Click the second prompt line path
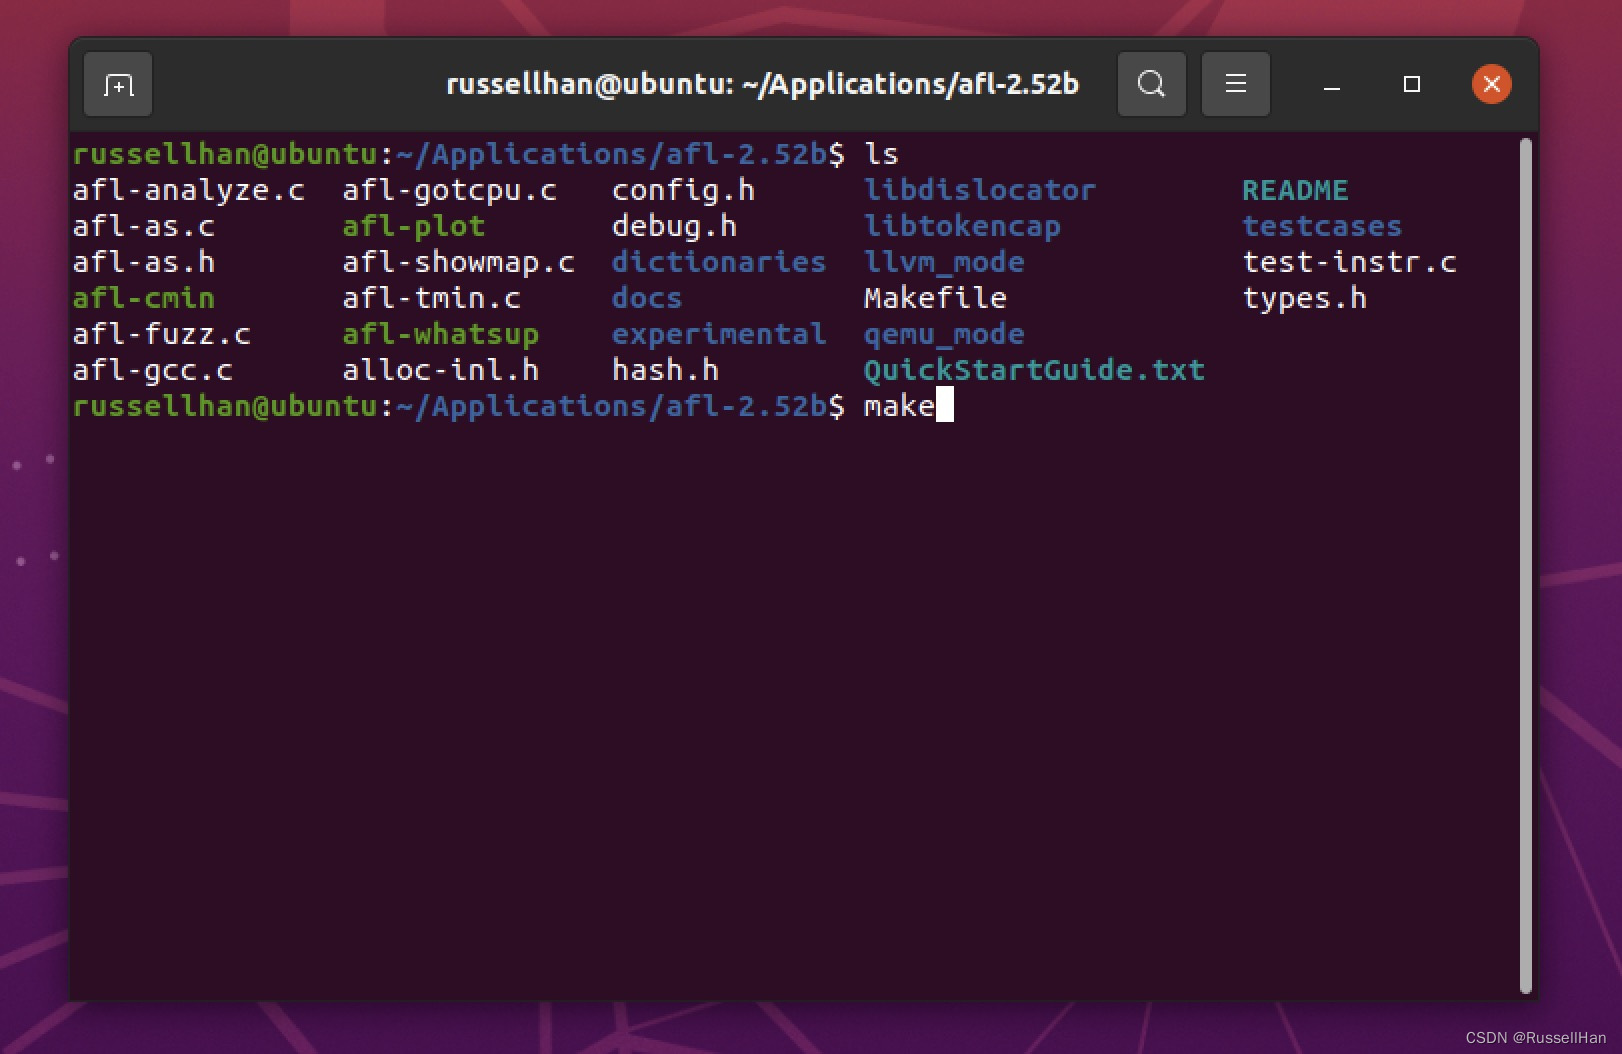 pos(611,407)
